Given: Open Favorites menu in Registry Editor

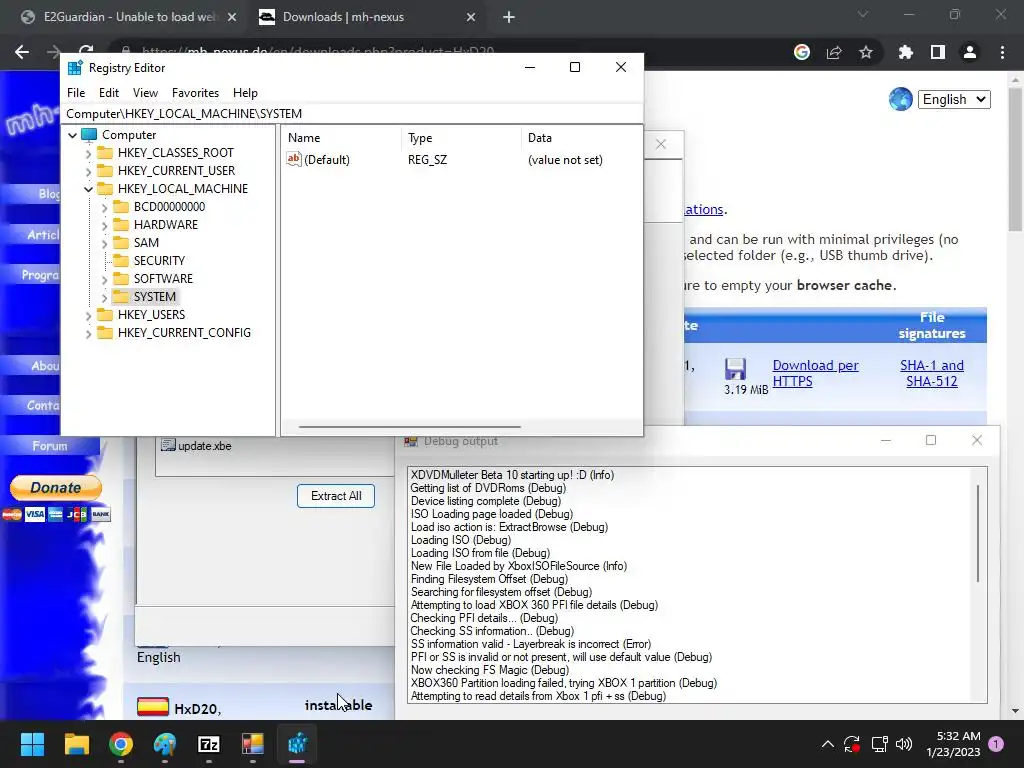Looking at the screenshot, I should (195, 93).
